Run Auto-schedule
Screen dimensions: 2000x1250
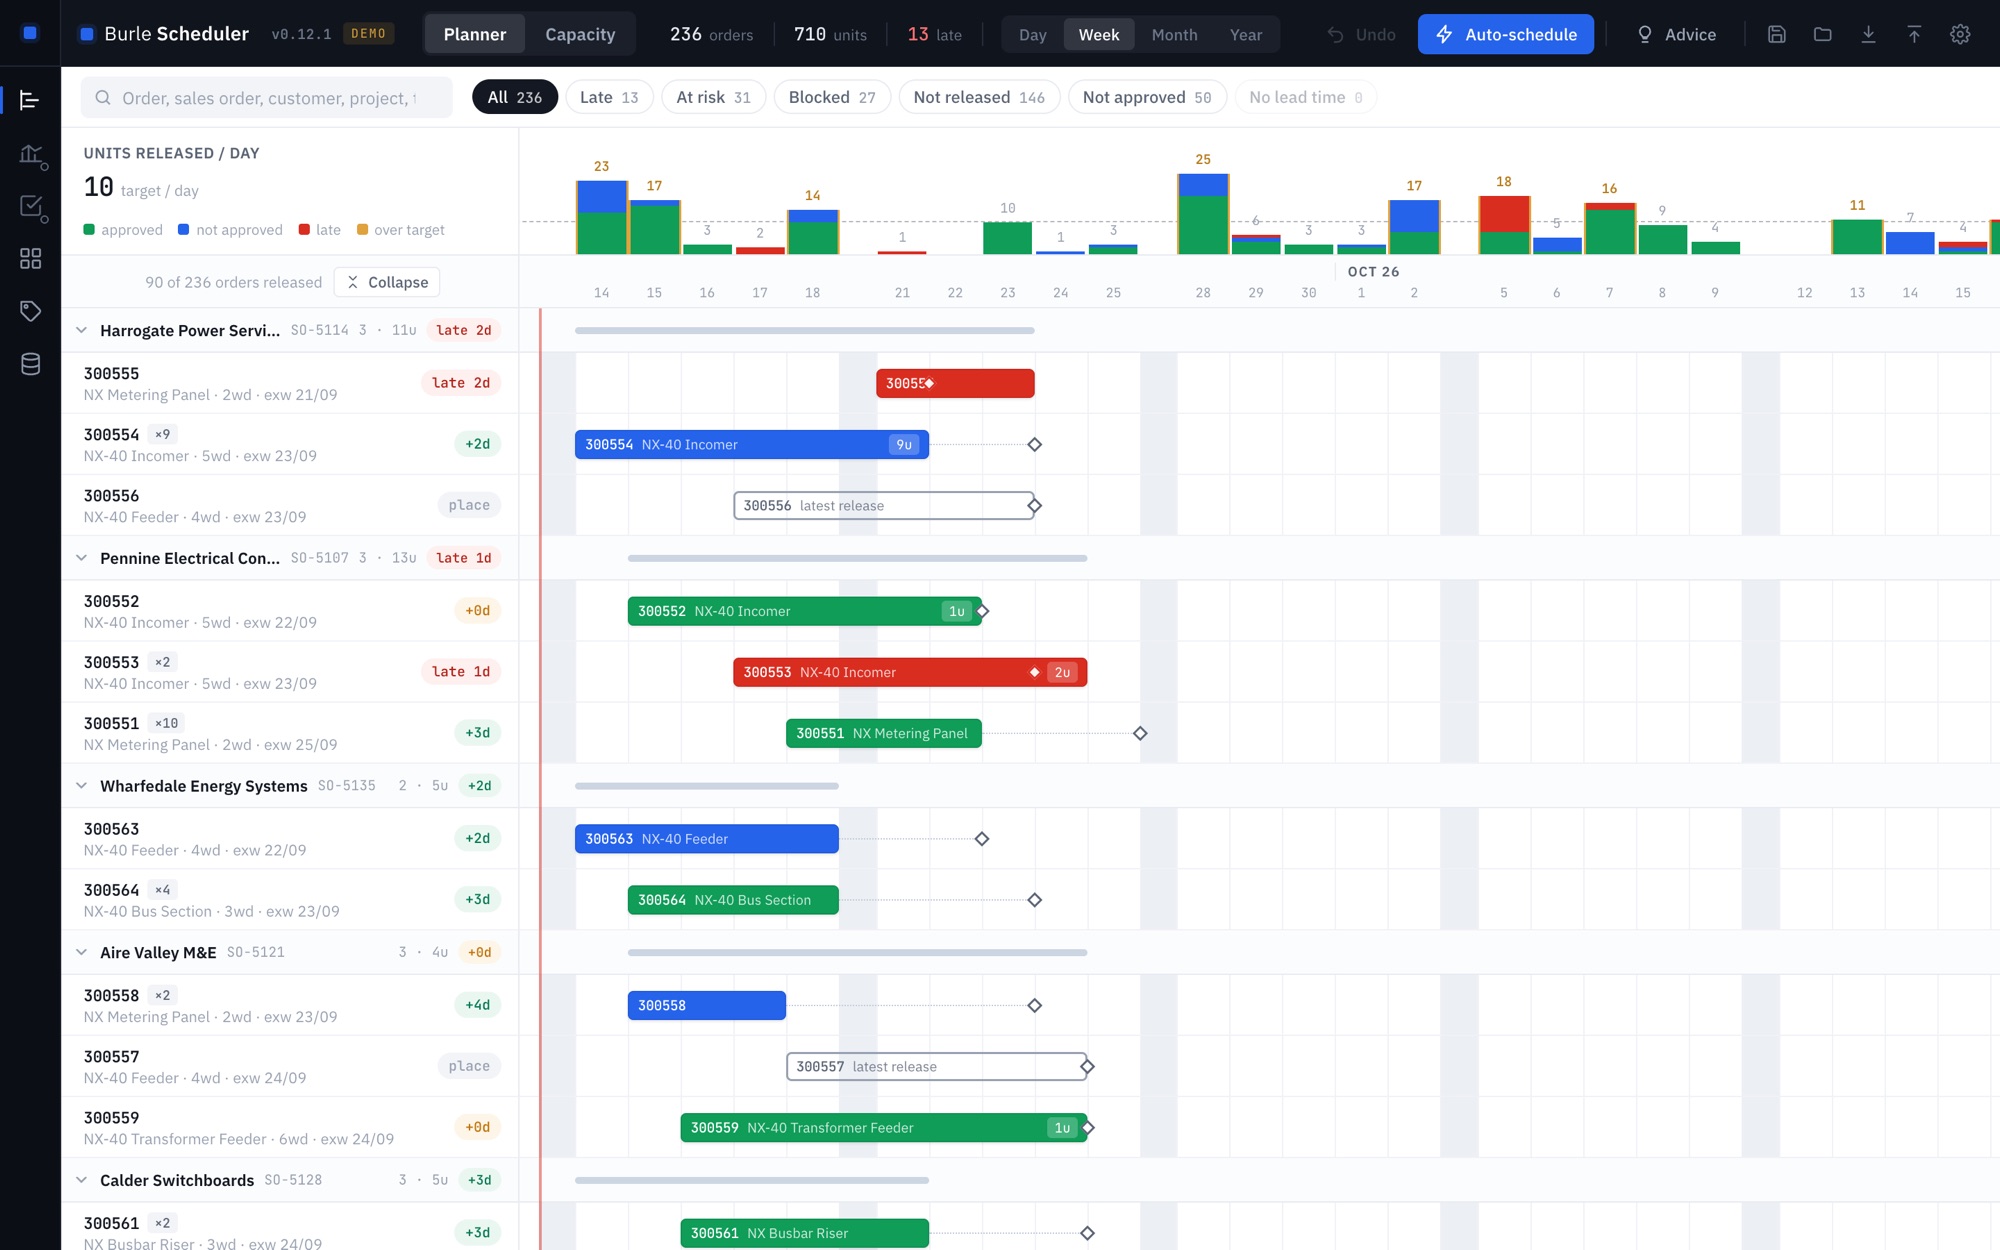[1506, 34]
